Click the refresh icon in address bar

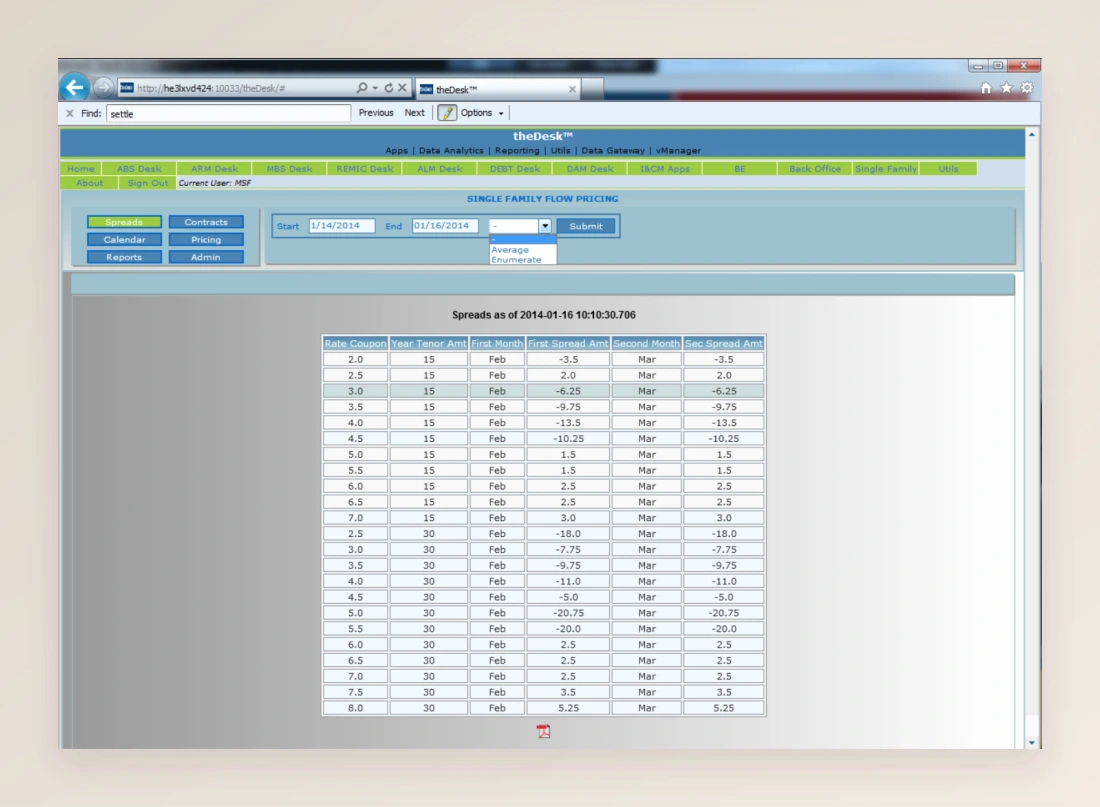pos(389,88)
